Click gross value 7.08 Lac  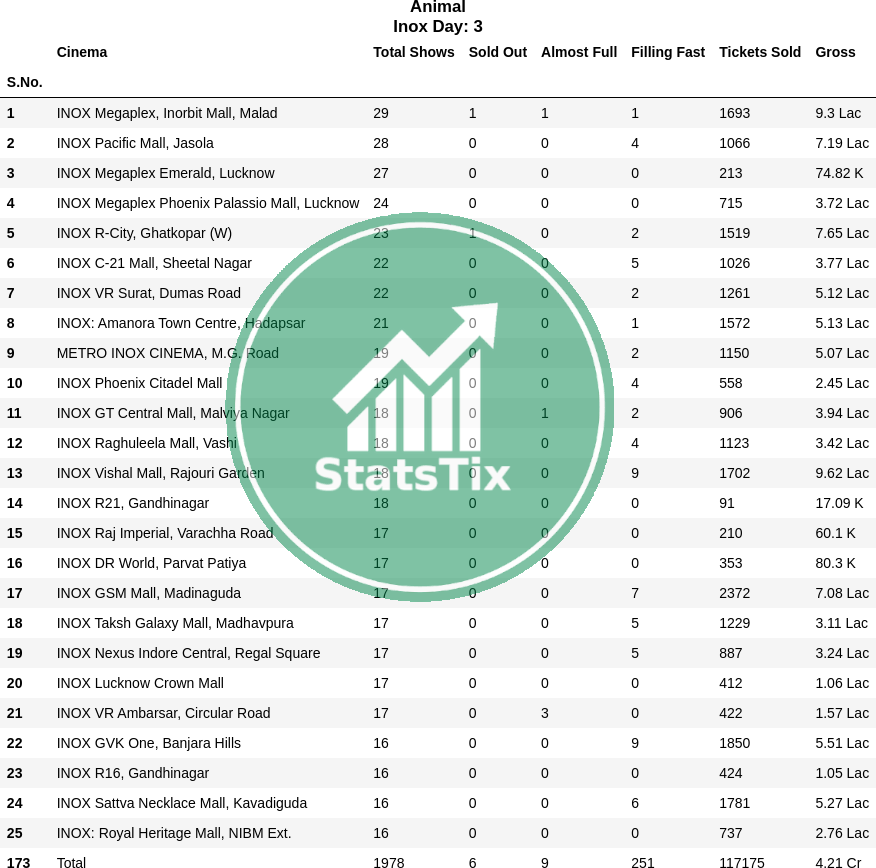click(842, 593)
